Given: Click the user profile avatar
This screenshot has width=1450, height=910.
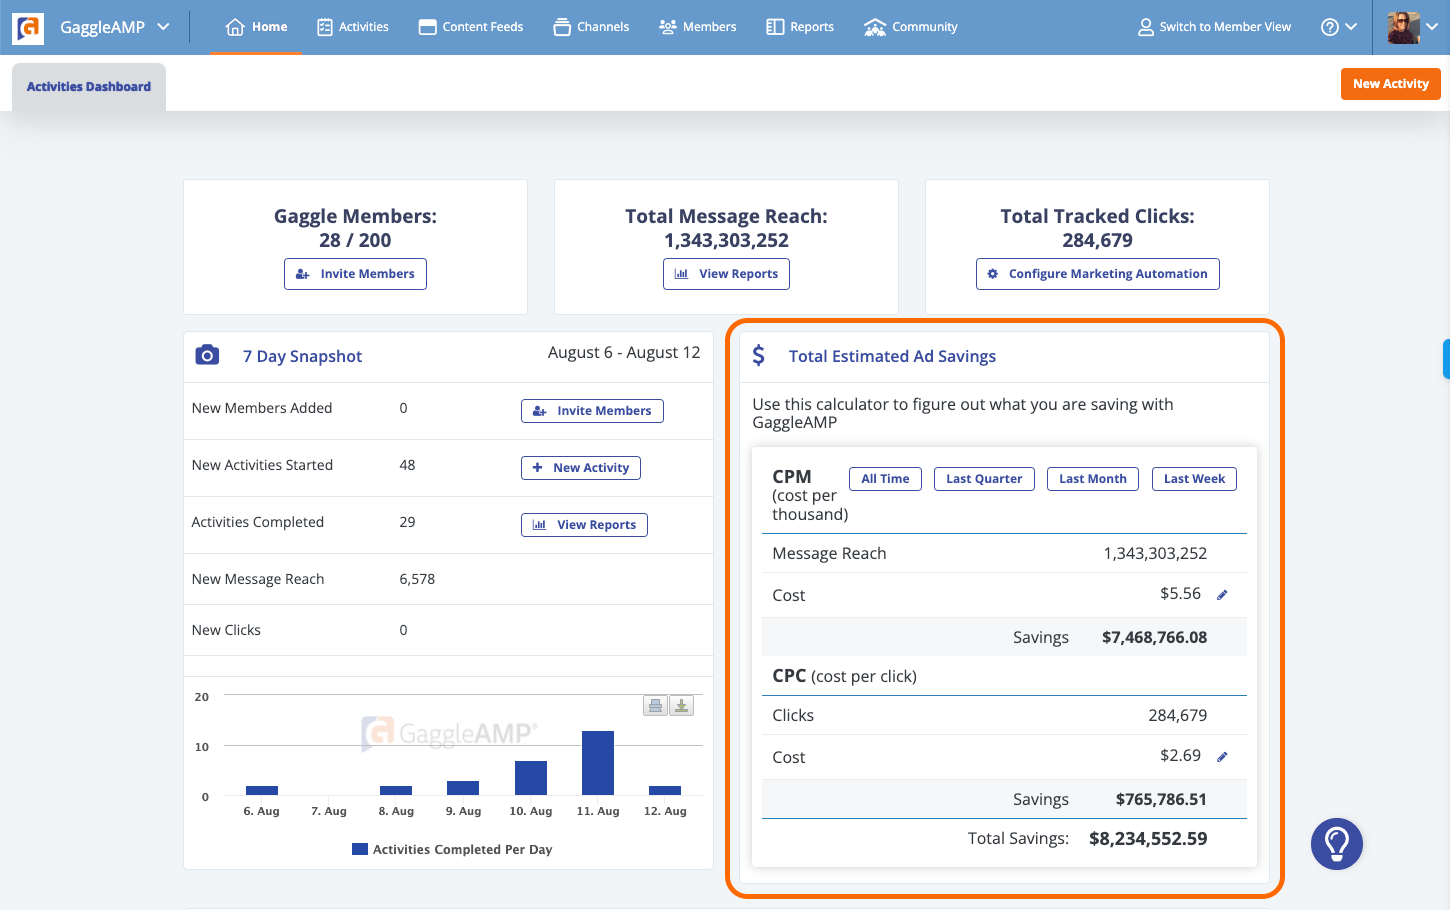Looking at the screenshot, I should (1403, 27).
